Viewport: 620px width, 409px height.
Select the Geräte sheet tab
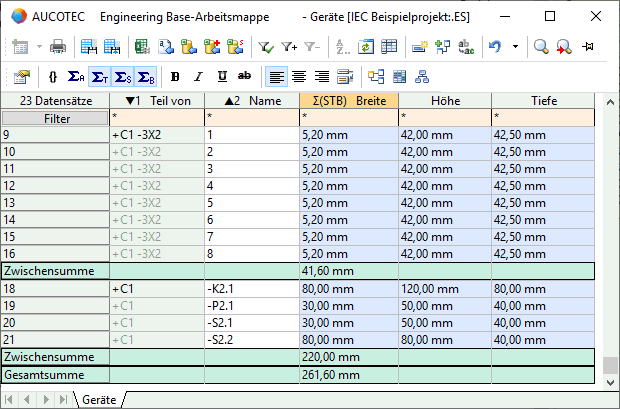(x=98, y=399)
